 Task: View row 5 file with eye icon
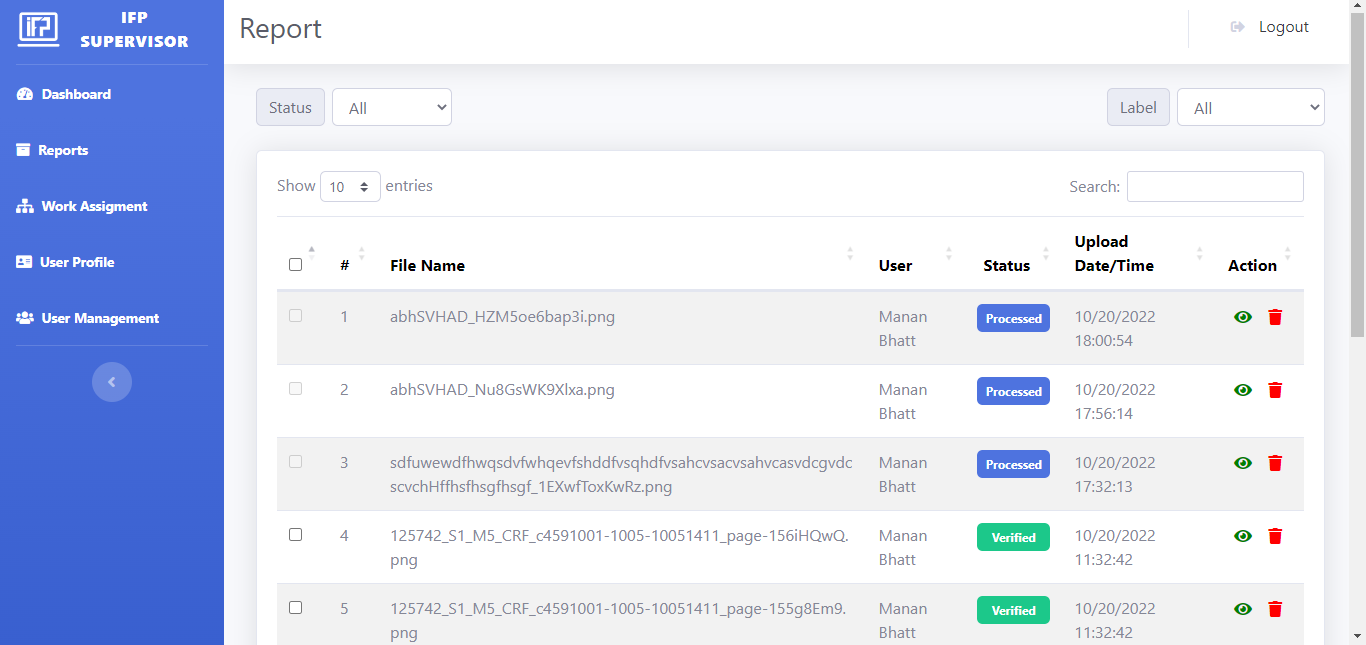1243,609
